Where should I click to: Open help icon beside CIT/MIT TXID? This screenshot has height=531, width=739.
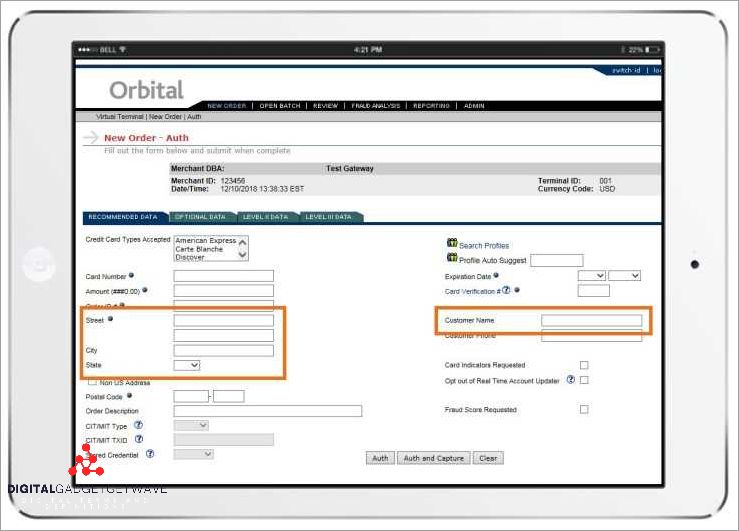pyautogui.click(x=139, y=439)
